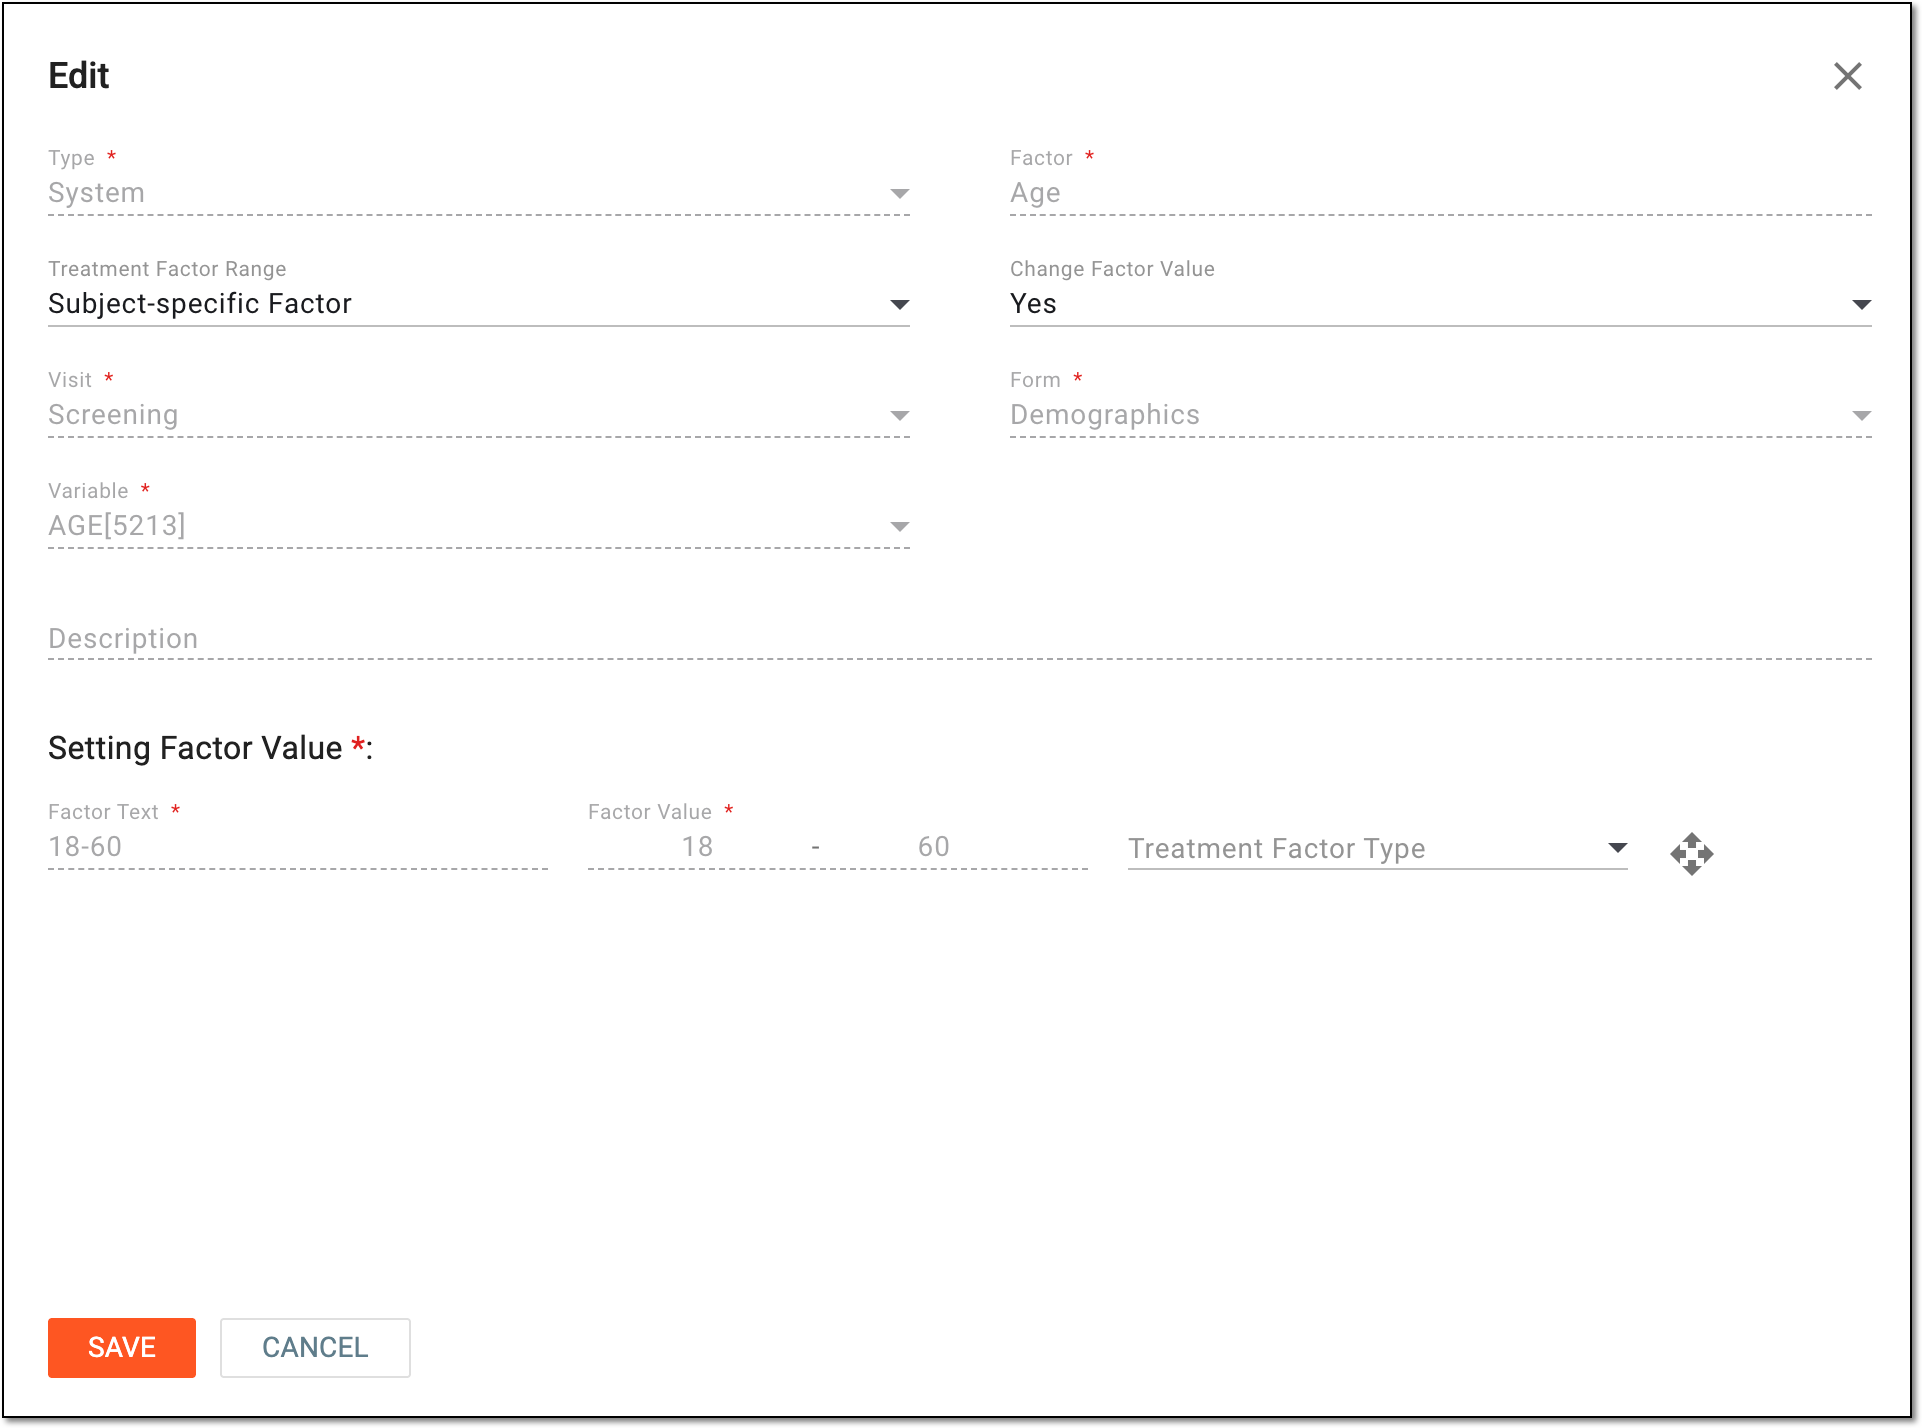Image resolution: width=1922 pixels, height=1428 pixels.
Task: Click the Factor field showing Age
Action: click(x=1440, y=193)
